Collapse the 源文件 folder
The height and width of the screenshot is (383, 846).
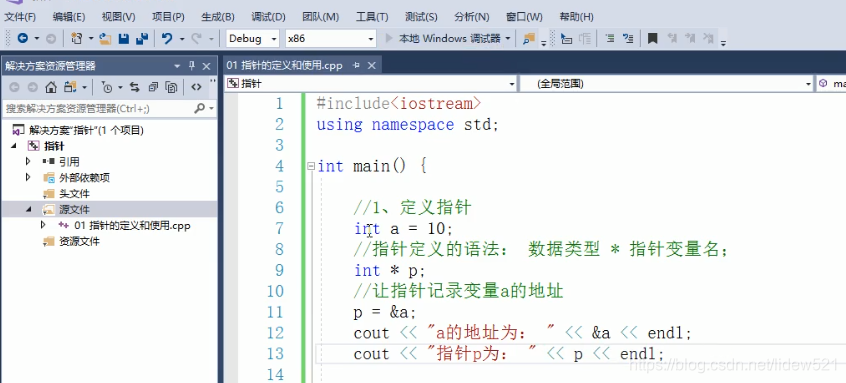pos(28,209)
